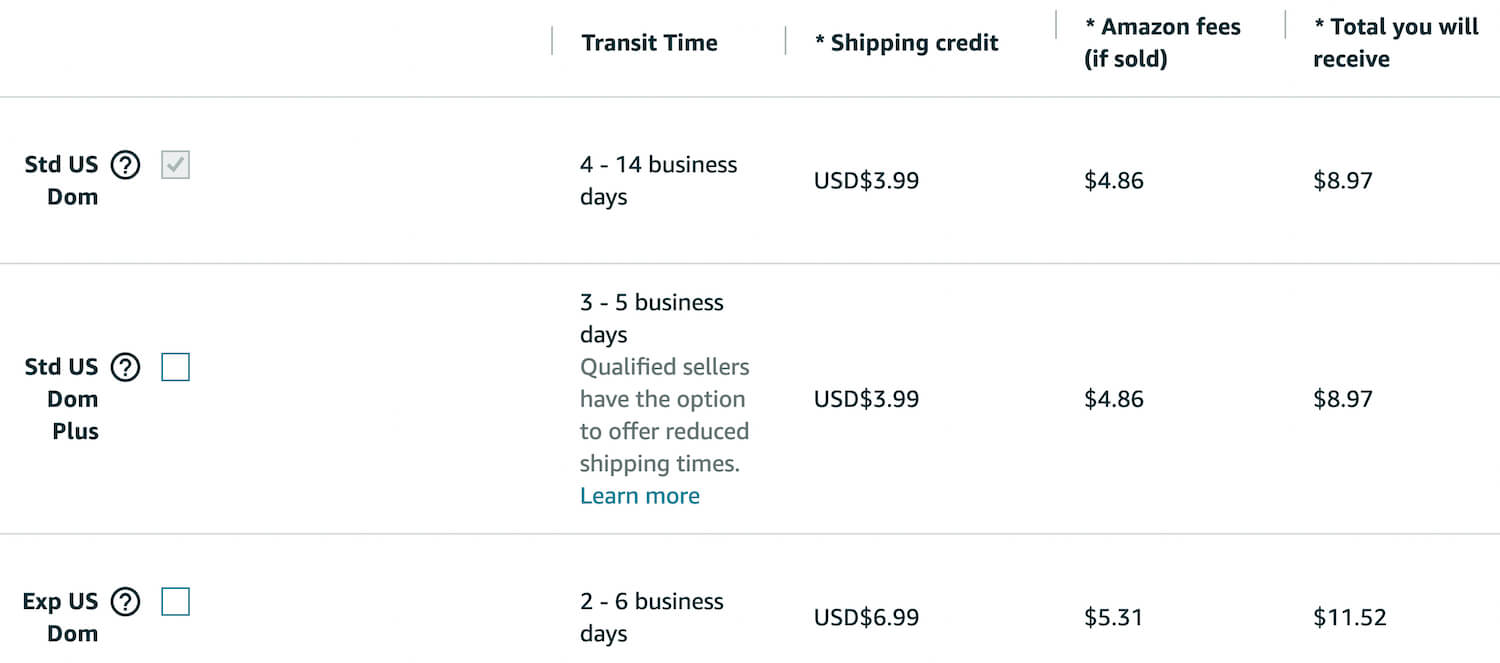Select the Total you will receive header

pos(1396,43)
